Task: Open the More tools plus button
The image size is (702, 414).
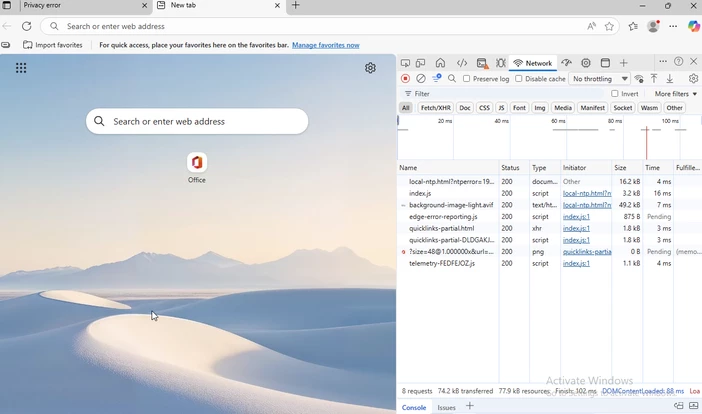Action: [x=624, y=63]
